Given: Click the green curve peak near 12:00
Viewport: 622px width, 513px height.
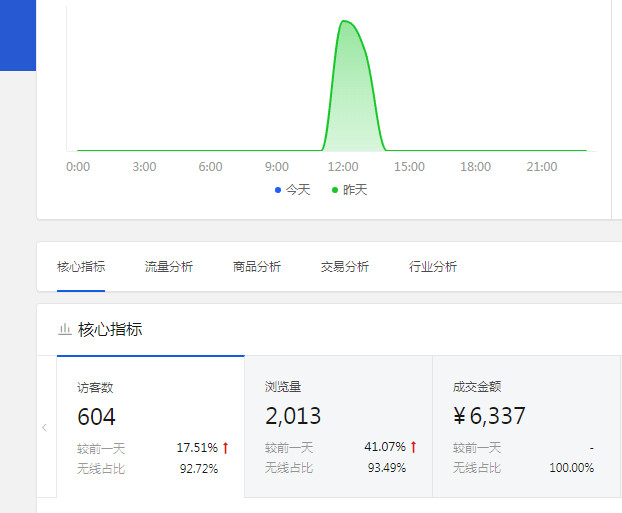Looking at the screenshot, I should [344, 22].
